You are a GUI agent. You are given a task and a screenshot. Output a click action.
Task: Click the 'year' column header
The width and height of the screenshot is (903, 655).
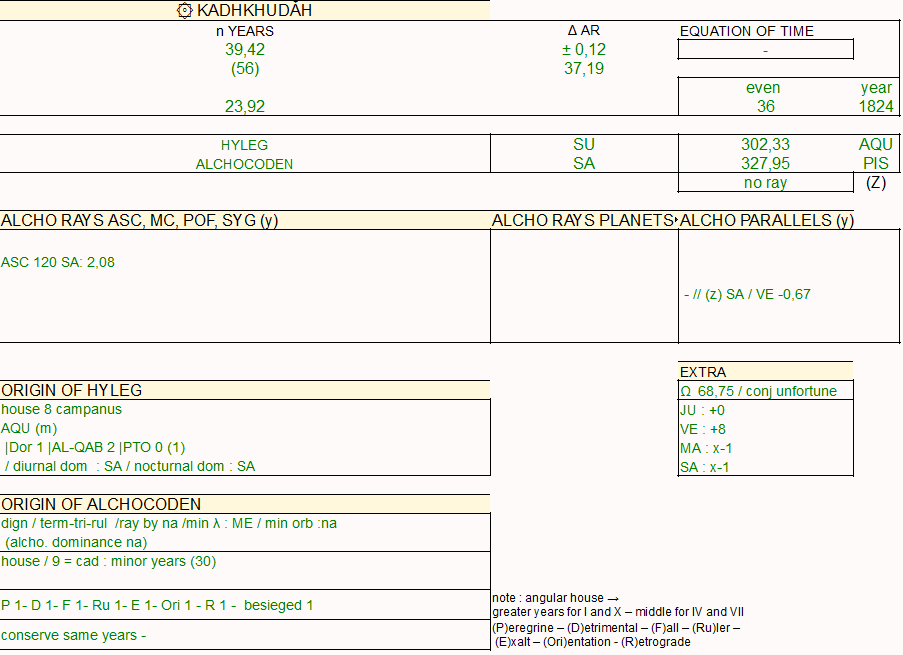pos(876,88)
